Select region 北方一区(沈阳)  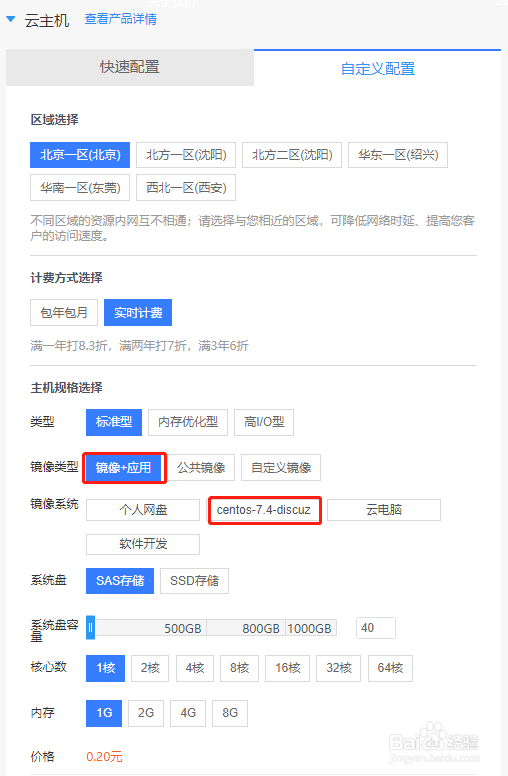(x=186, y=155)
